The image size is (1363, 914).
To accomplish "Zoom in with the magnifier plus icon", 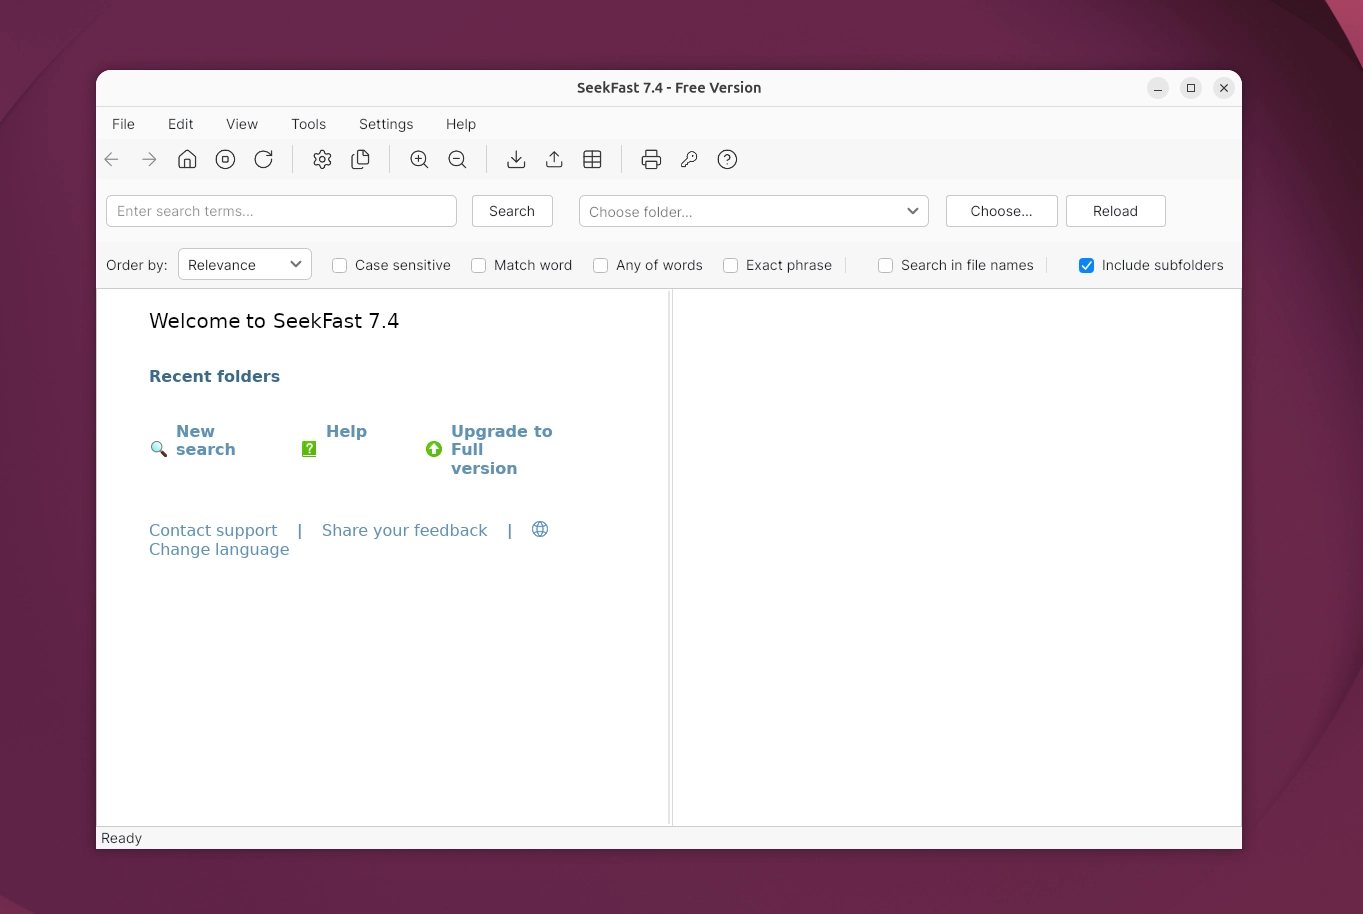I will click(x=419, y=160).
